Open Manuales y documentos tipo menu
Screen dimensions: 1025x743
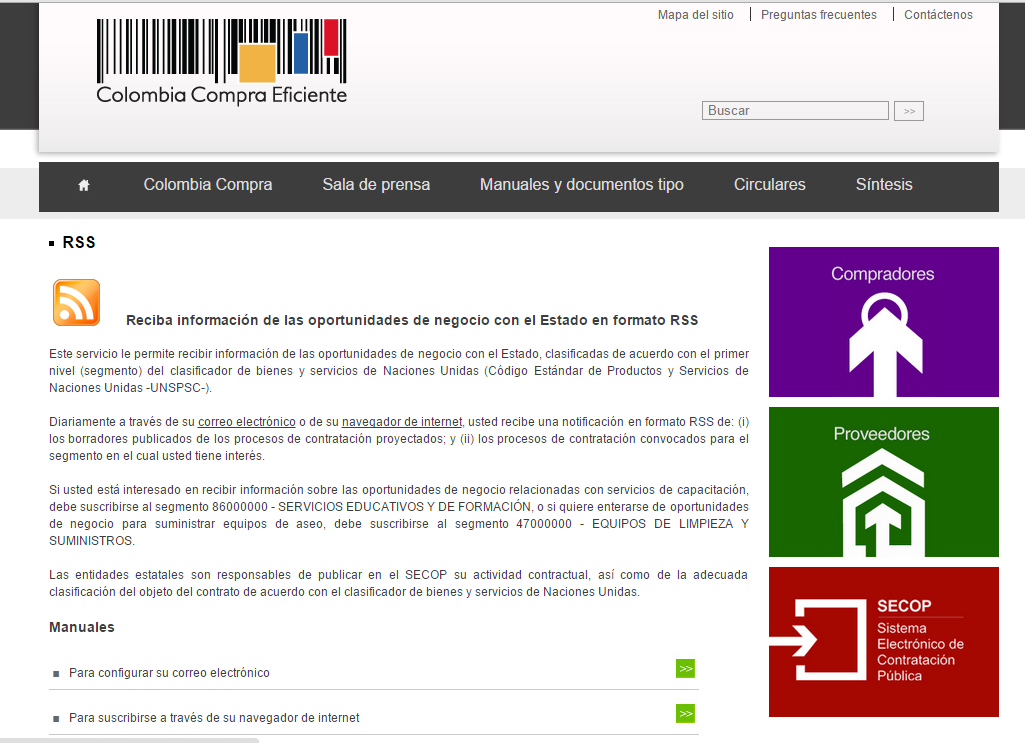pos(582,185)
